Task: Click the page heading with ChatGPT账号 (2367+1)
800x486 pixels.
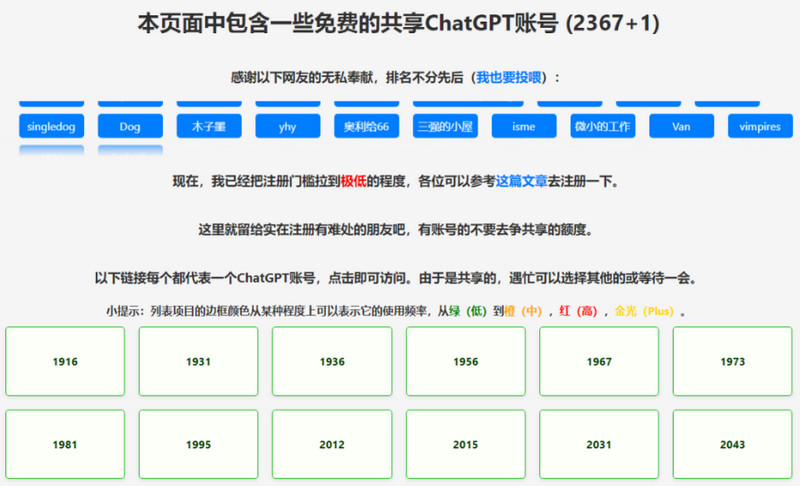Action: click(398, 23)
